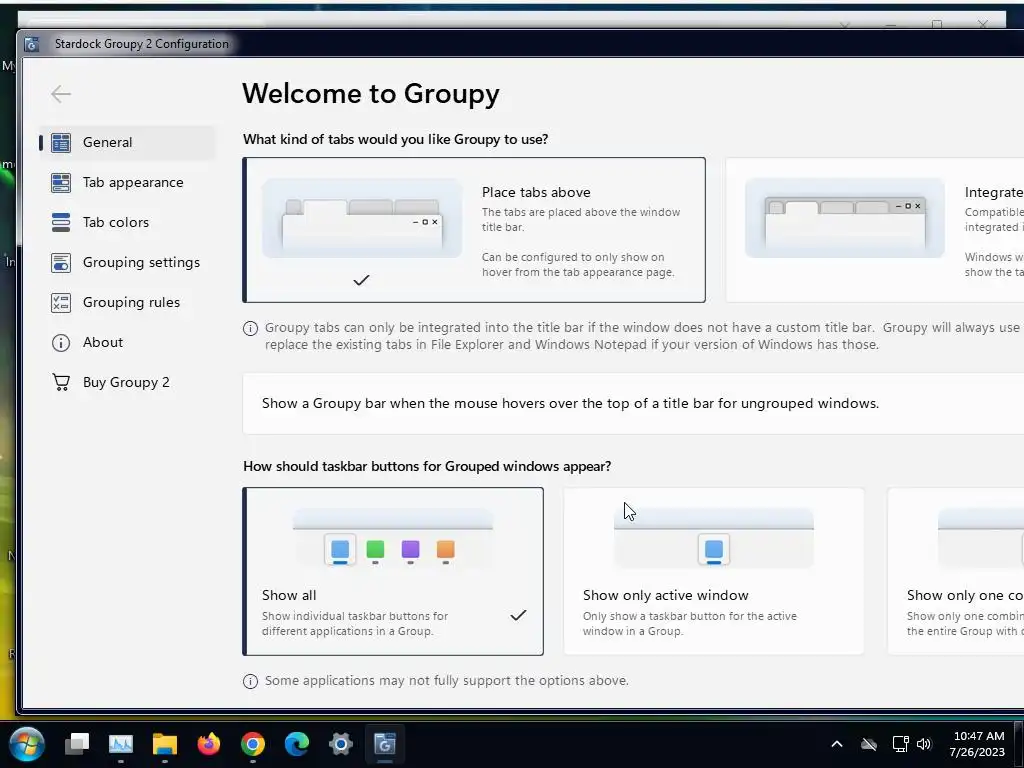Viewport: 1024px width, 768px height.
Task: Click the Tab colors sidebar icon
Action: coord(61,222)
